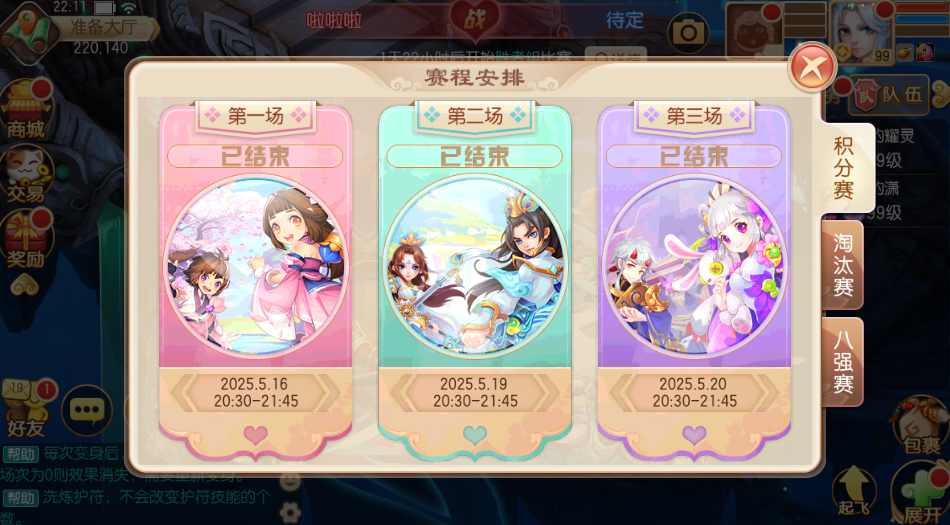The width and height of the screenshot is (950, 525).
Task: Switch to the 淘汰赛 tab
Action: (843, 265)
